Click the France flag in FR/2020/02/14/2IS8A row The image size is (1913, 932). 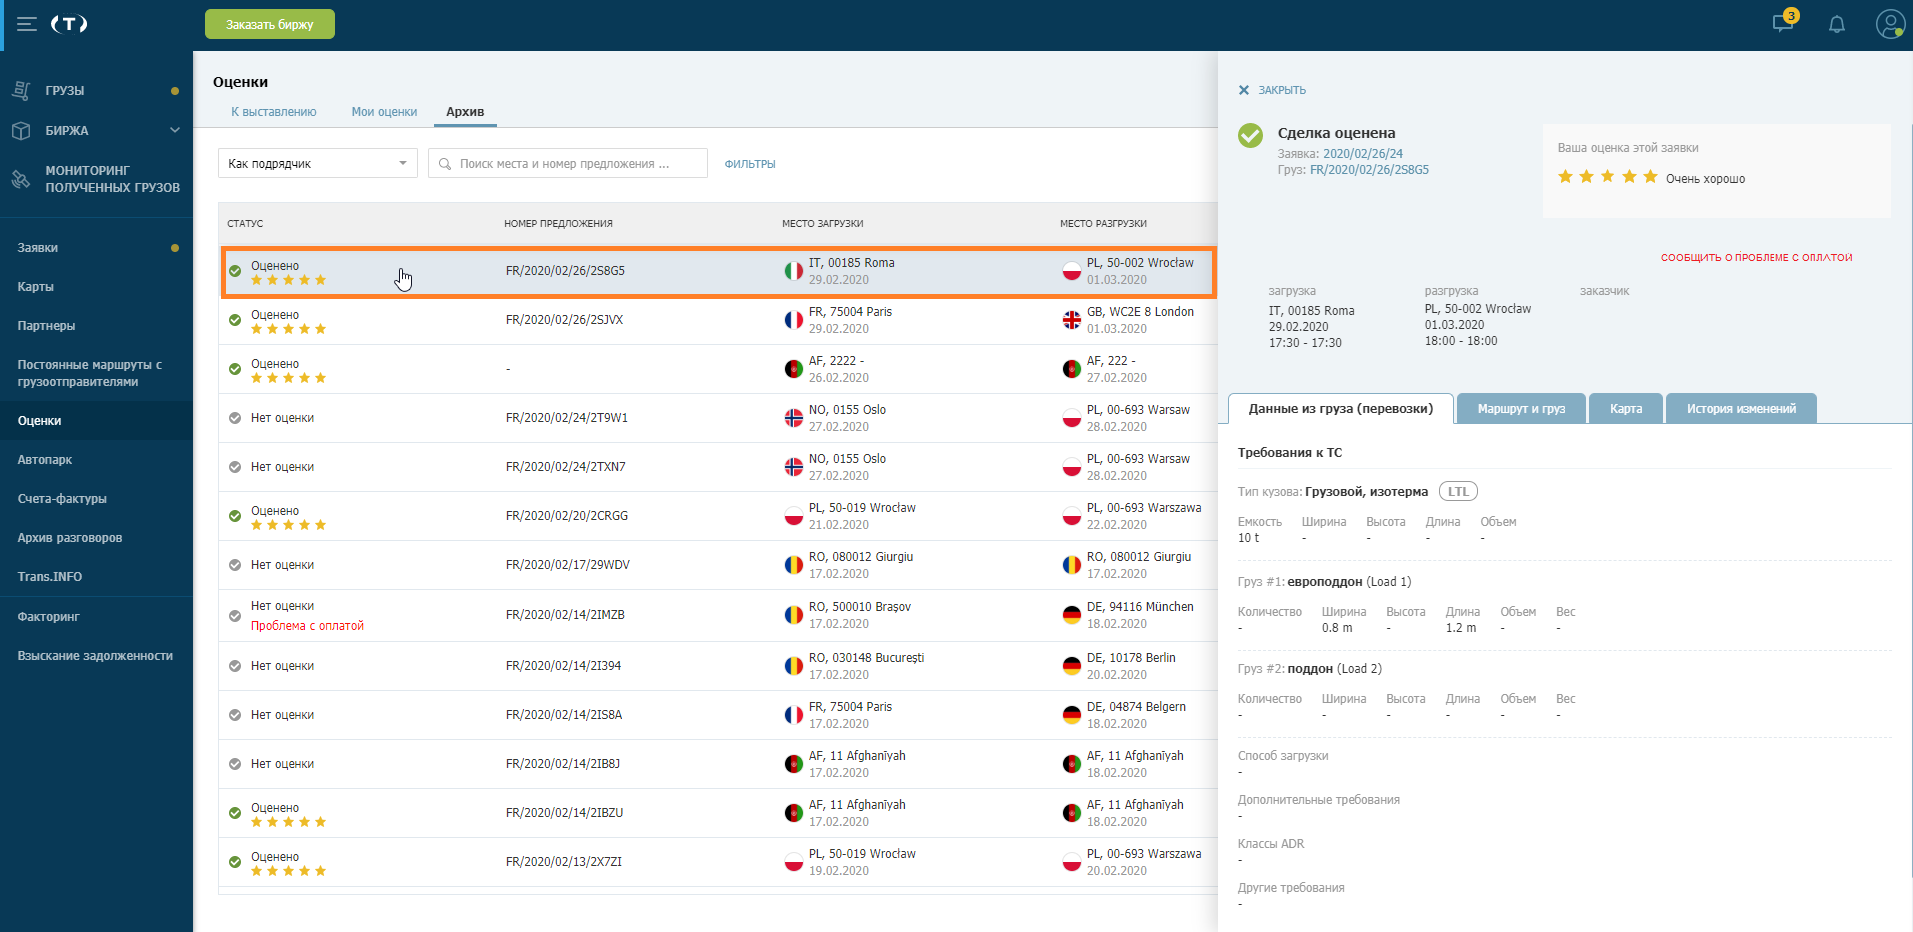tap(794, 715)
